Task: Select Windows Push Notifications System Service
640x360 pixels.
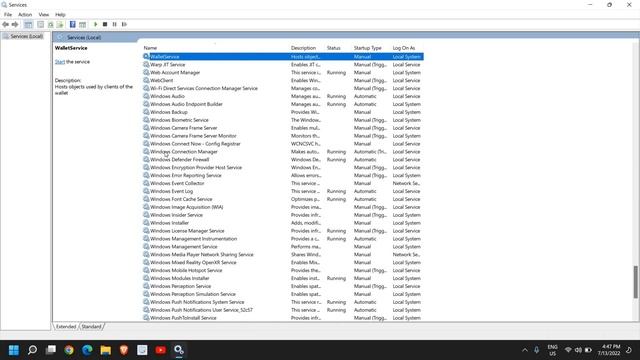Action: (x=283, y=302)
